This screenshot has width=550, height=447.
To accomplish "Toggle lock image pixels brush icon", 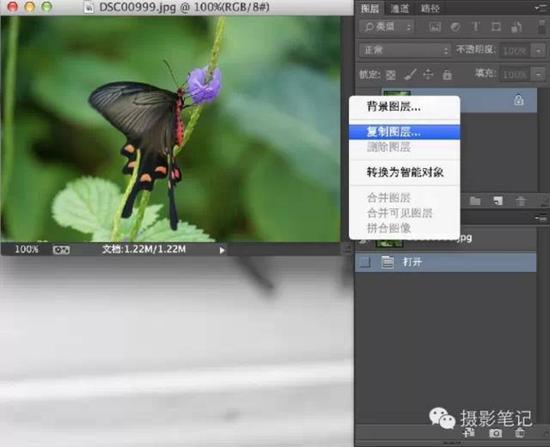I will pos(410,74).
